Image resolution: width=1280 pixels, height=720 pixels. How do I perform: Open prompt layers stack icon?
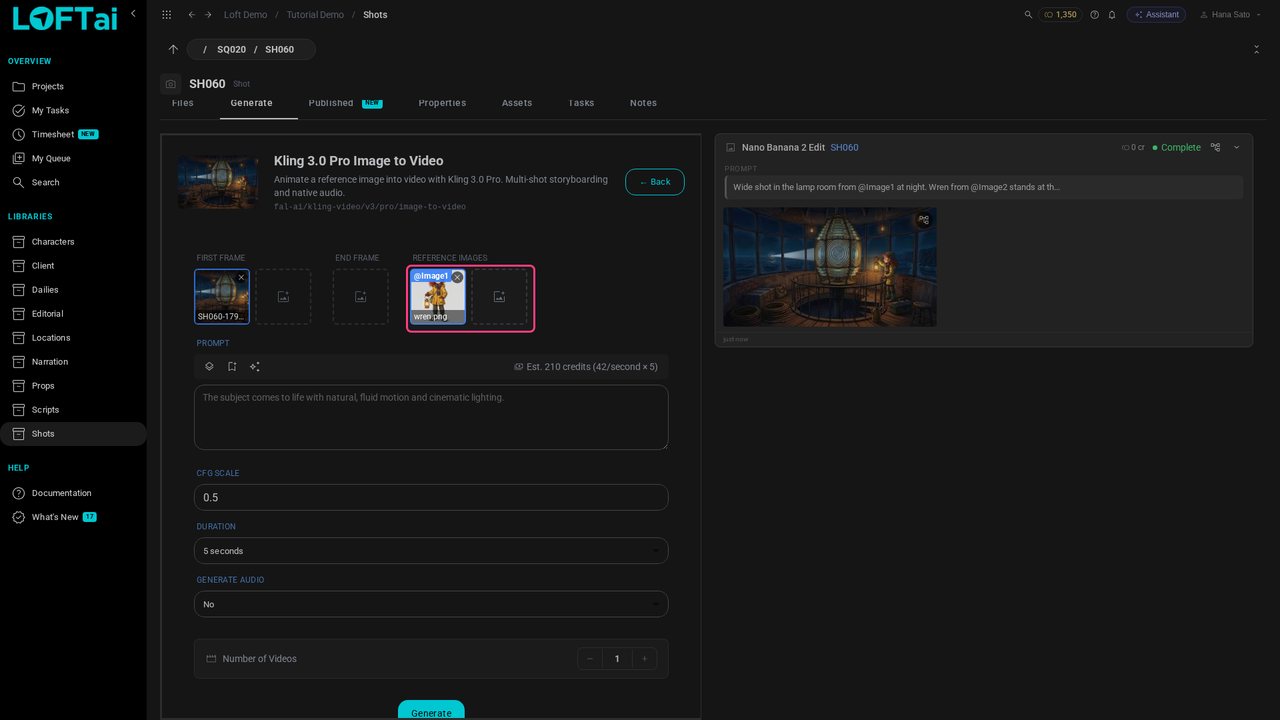point(209,367)
